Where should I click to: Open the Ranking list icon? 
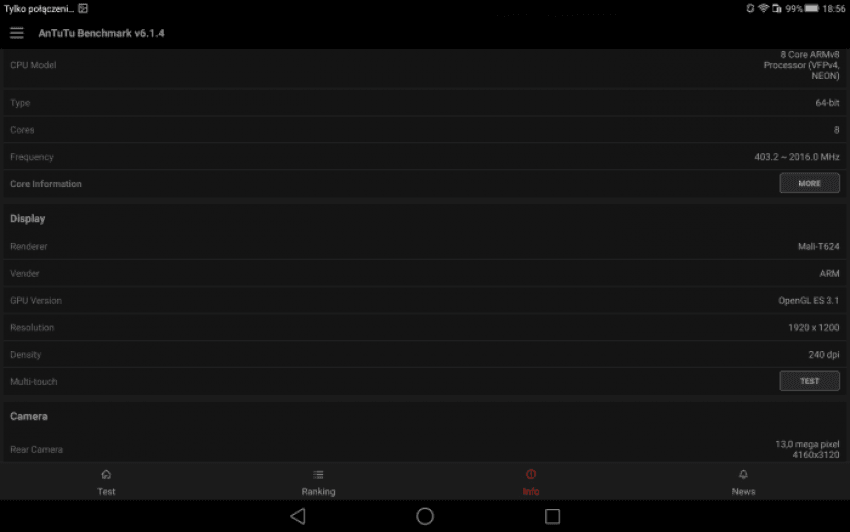tap(318, 475)
